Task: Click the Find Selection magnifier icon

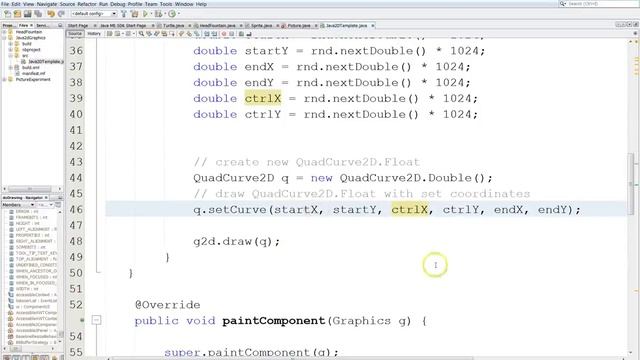Action: (x=141, y=33)
